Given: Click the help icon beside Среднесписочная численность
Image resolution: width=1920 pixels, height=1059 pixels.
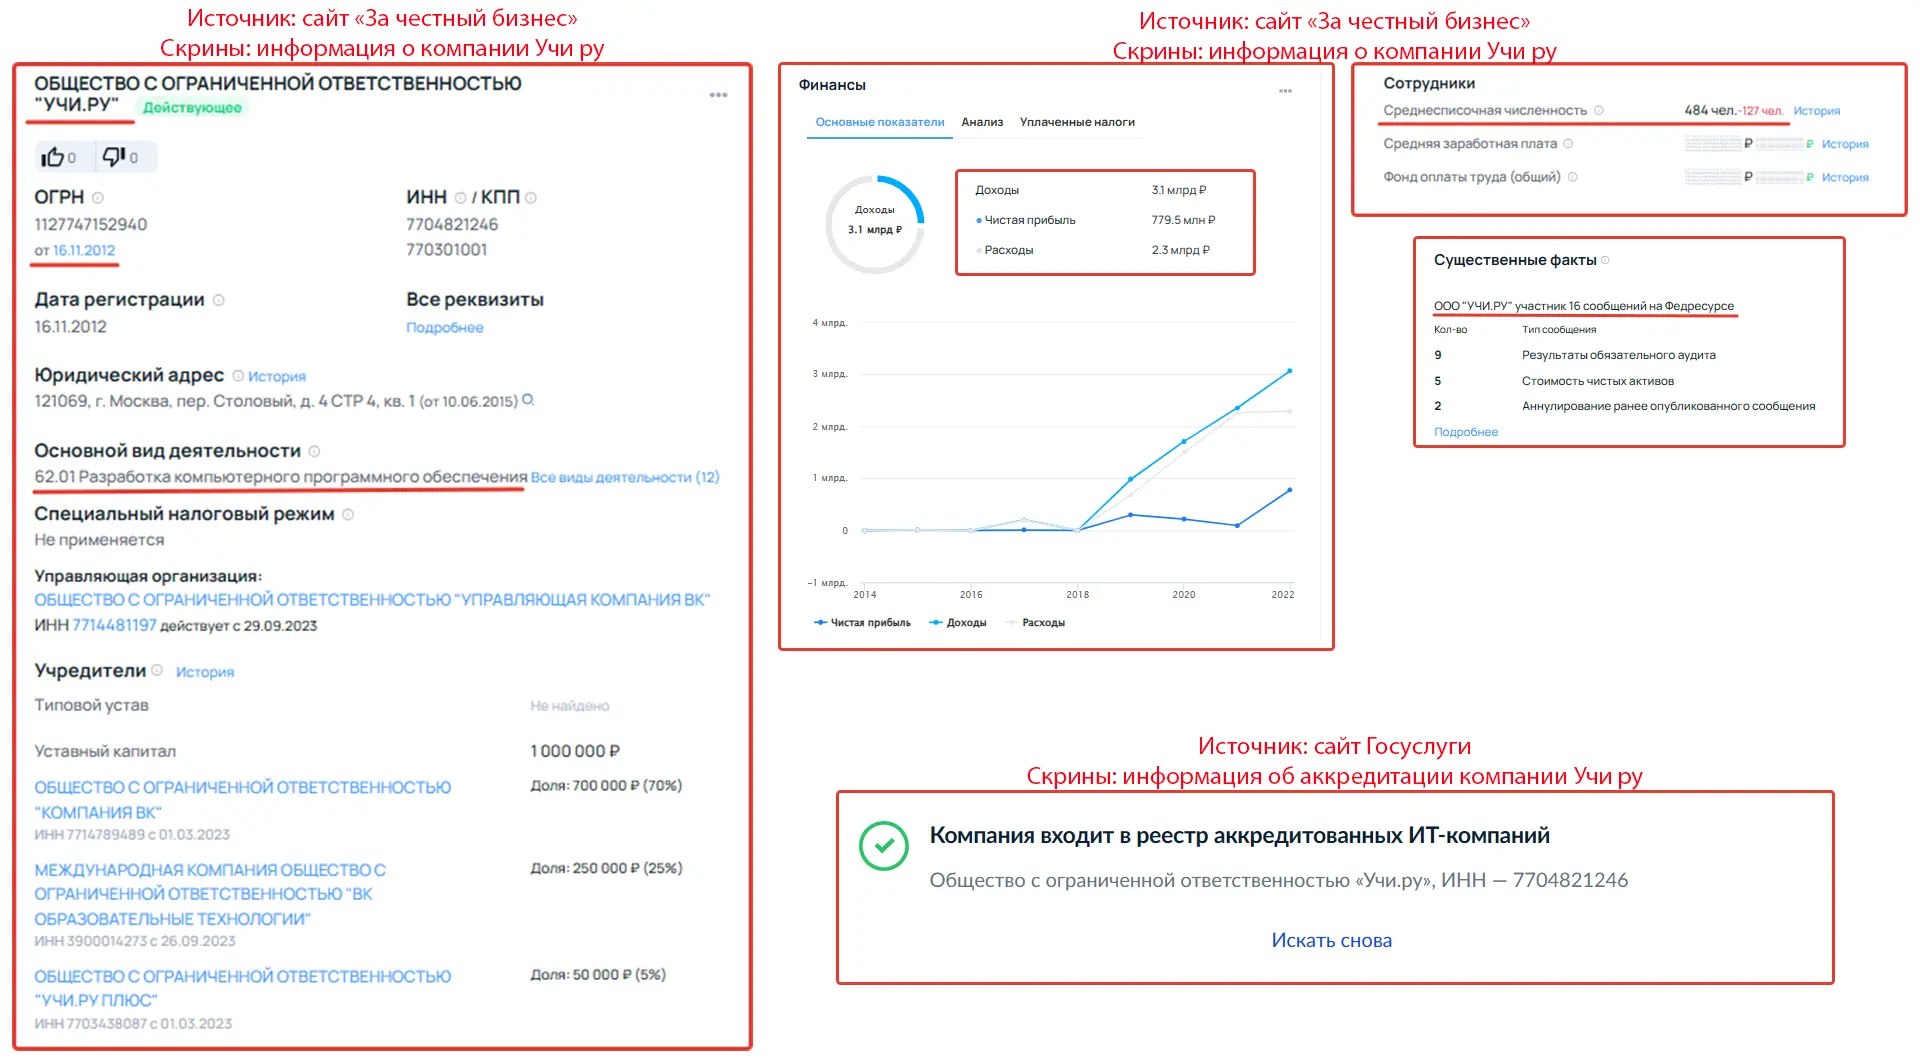Looking at the screenshot, I should [x=1598, y=110].
